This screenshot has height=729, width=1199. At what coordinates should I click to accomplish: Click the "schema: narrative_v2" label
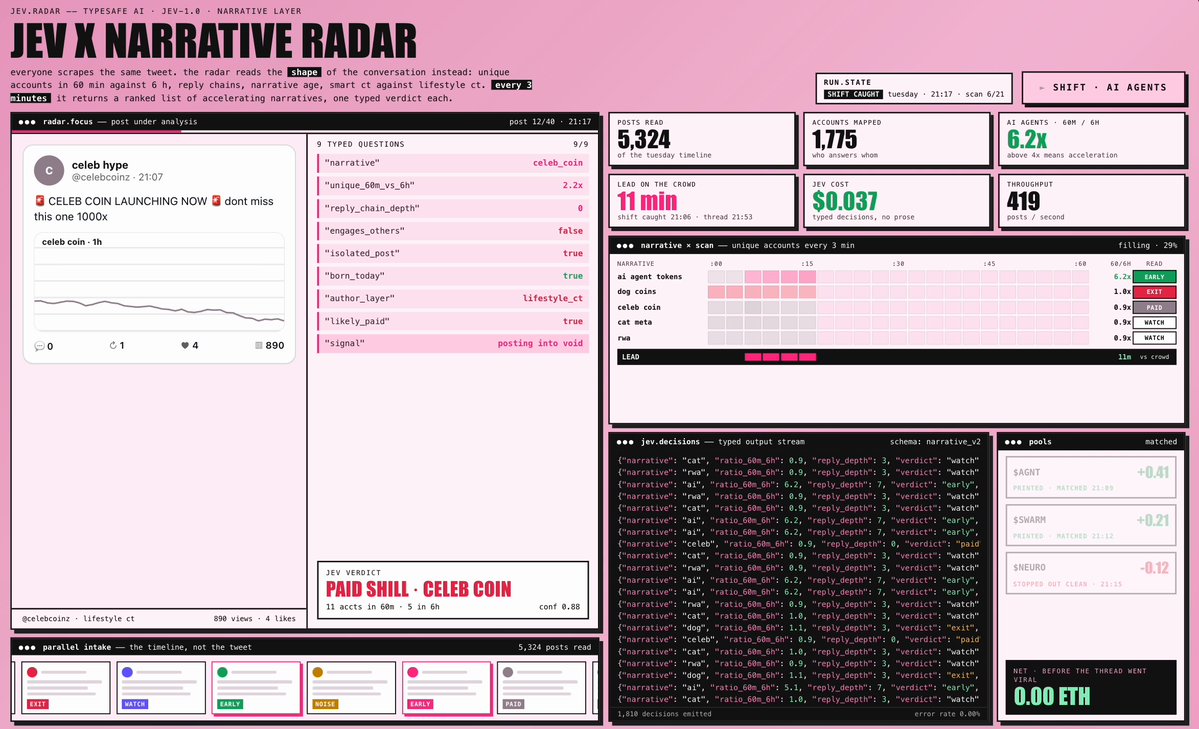tap(935, 441)
